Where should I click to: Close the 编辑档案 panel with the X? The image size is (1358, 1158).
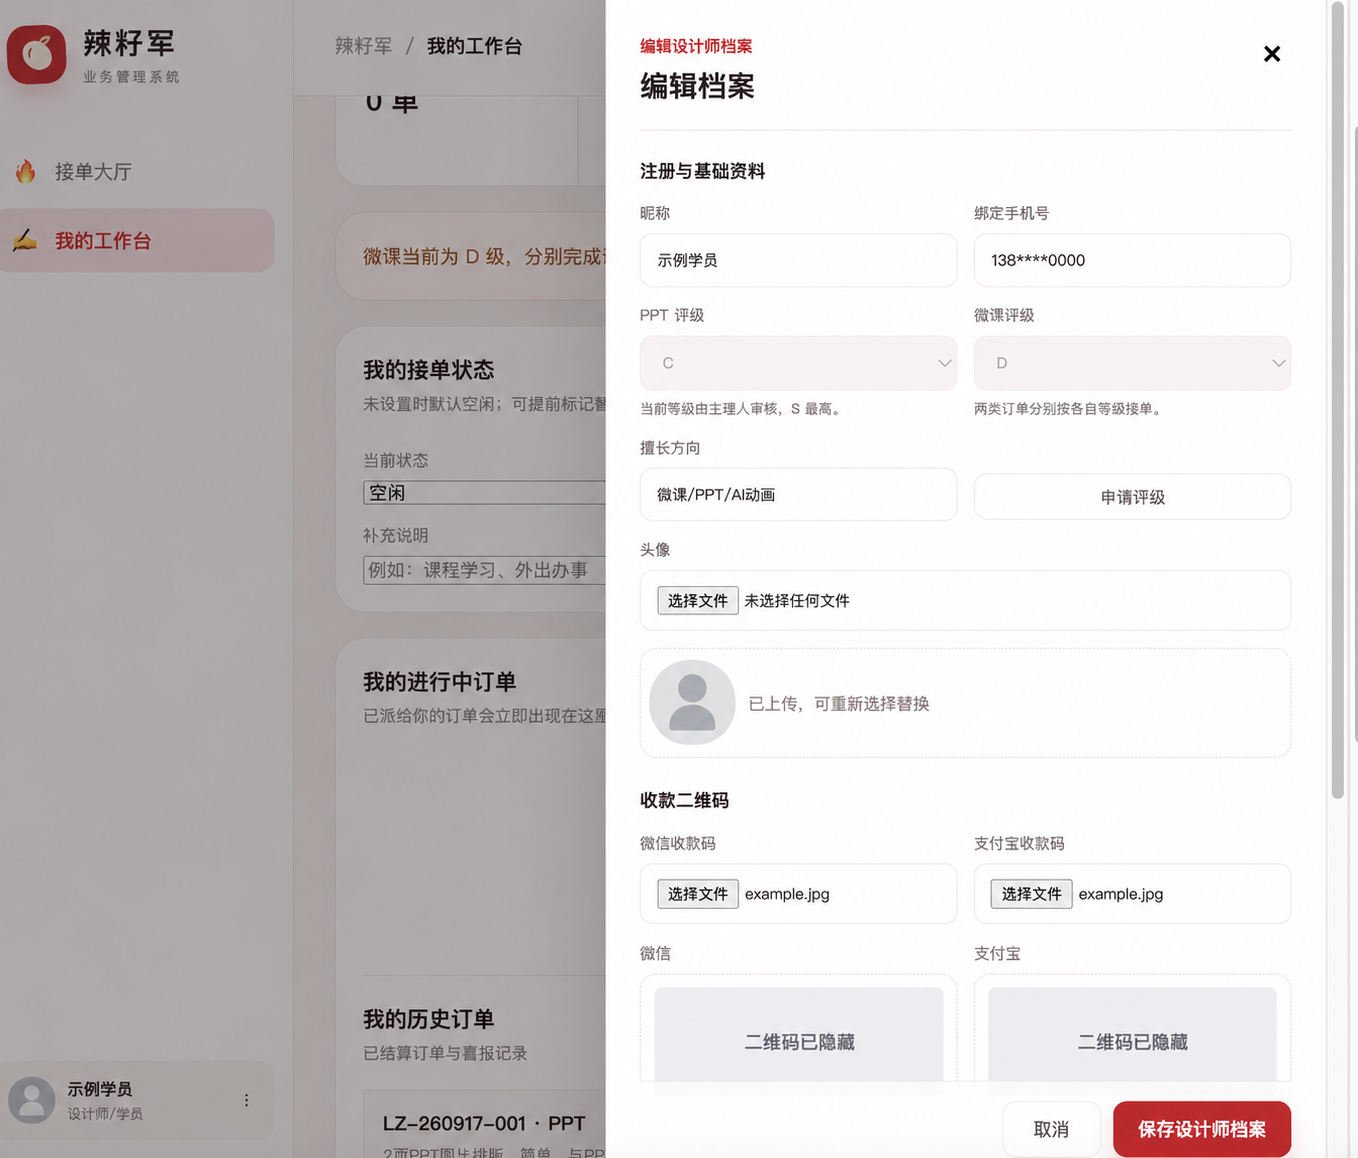point(1271,54)
